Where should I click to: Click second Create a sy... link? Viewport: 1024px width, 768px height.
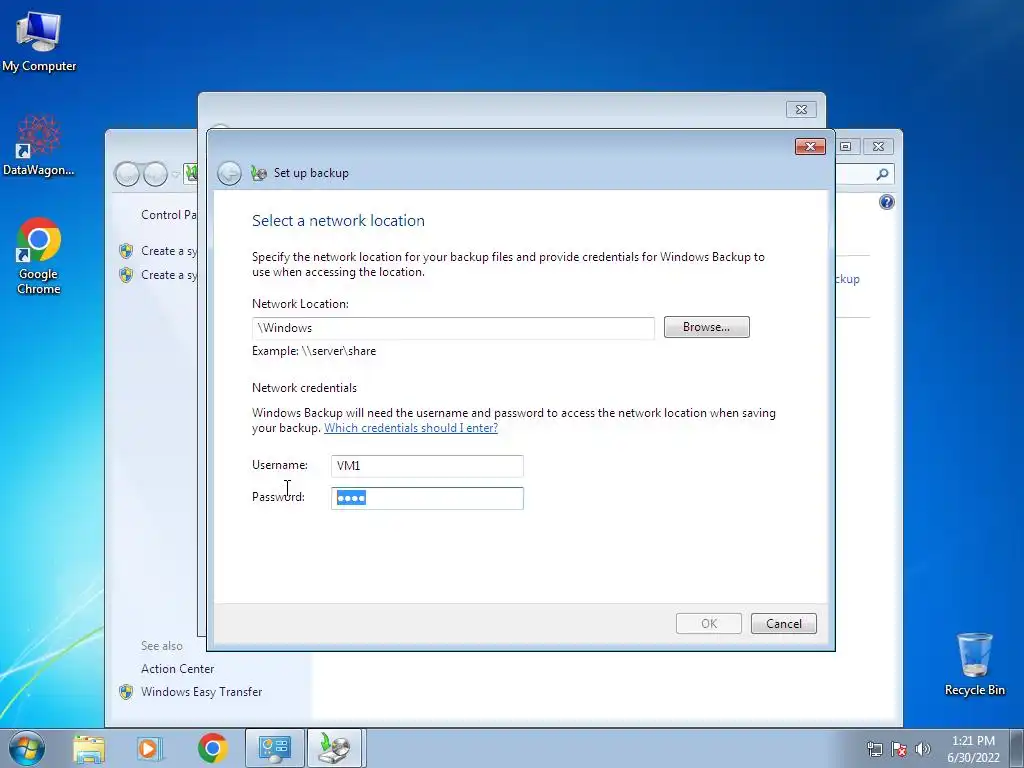[168, 275]
